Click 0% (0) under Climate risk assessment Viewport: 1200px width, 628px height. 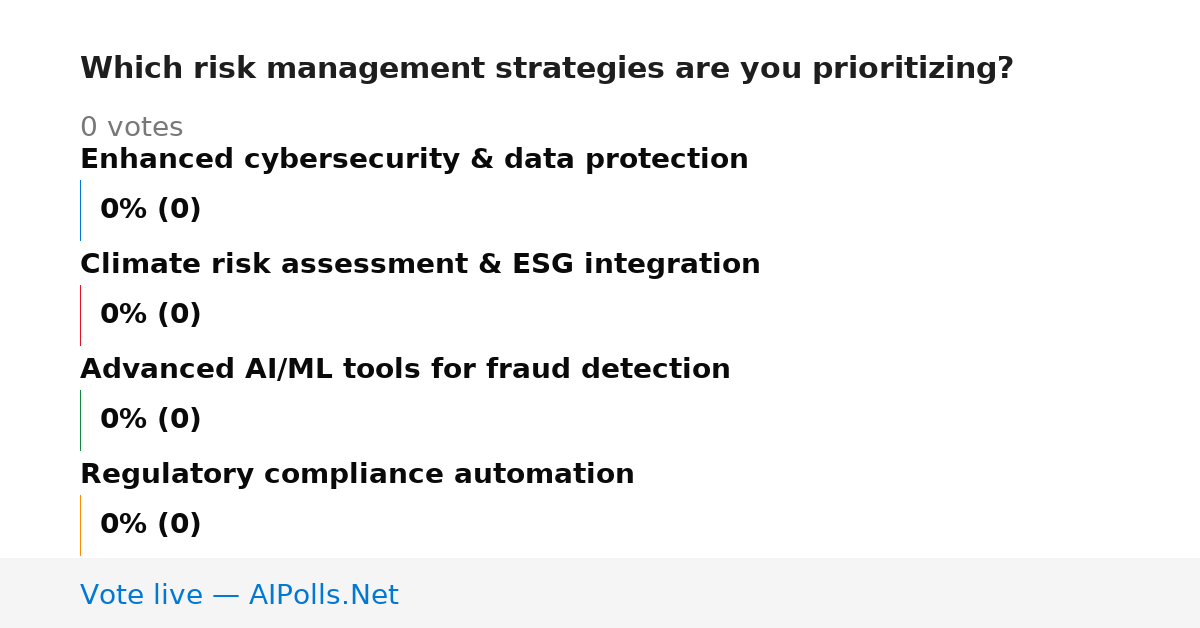tap(150, 315)
